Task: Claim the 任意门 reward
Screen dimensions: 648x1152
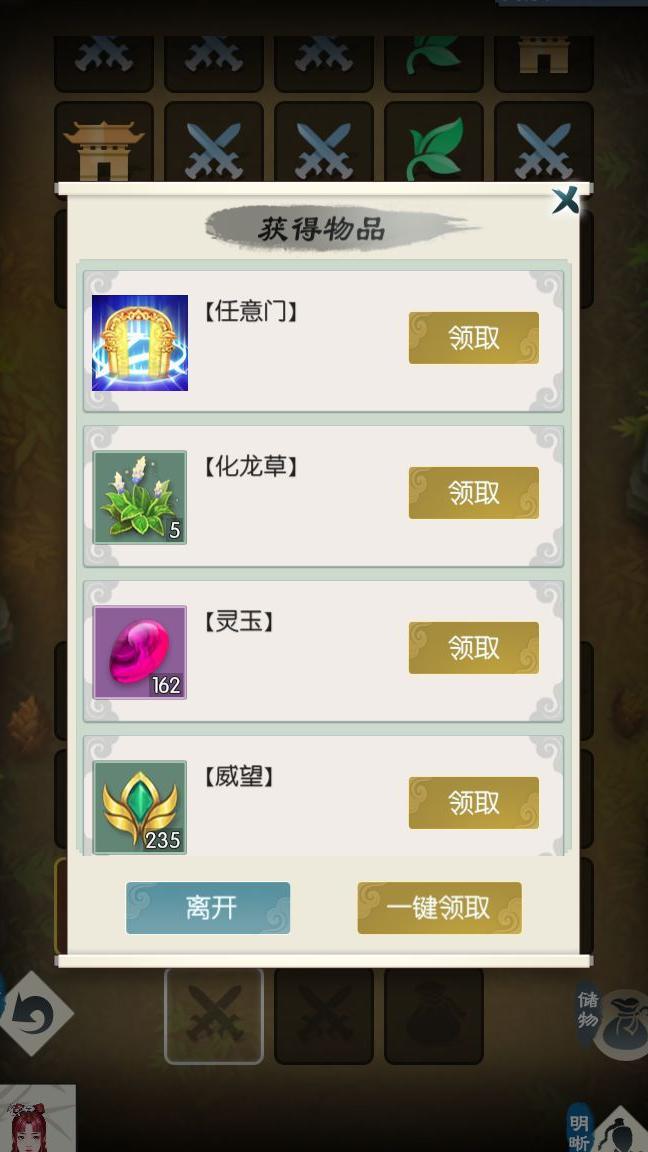Action: click(473, 338)
